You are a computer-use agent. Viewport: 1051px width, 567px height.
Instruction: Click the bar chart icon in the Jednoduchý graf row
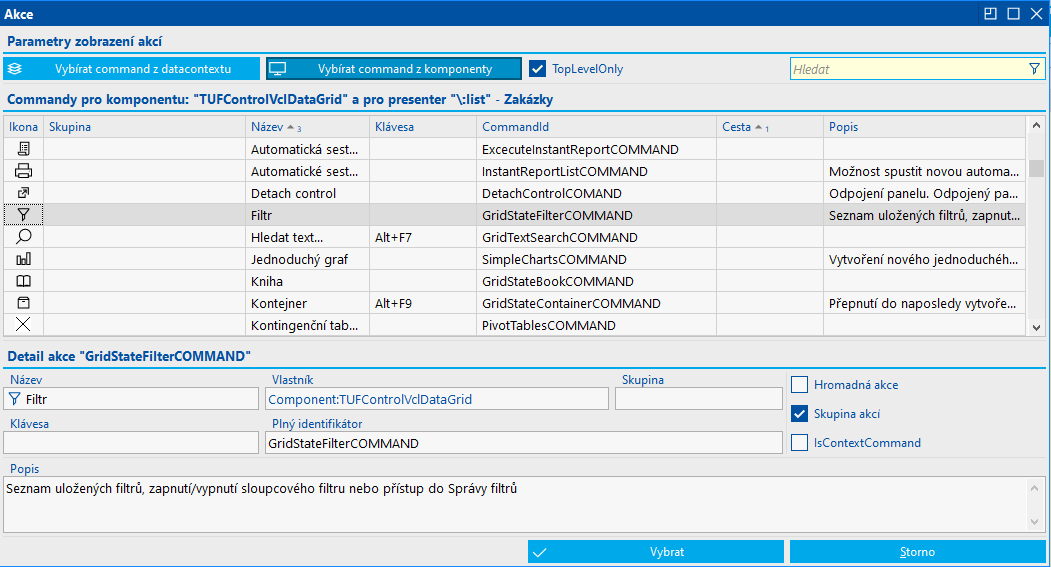pos(23,259)
